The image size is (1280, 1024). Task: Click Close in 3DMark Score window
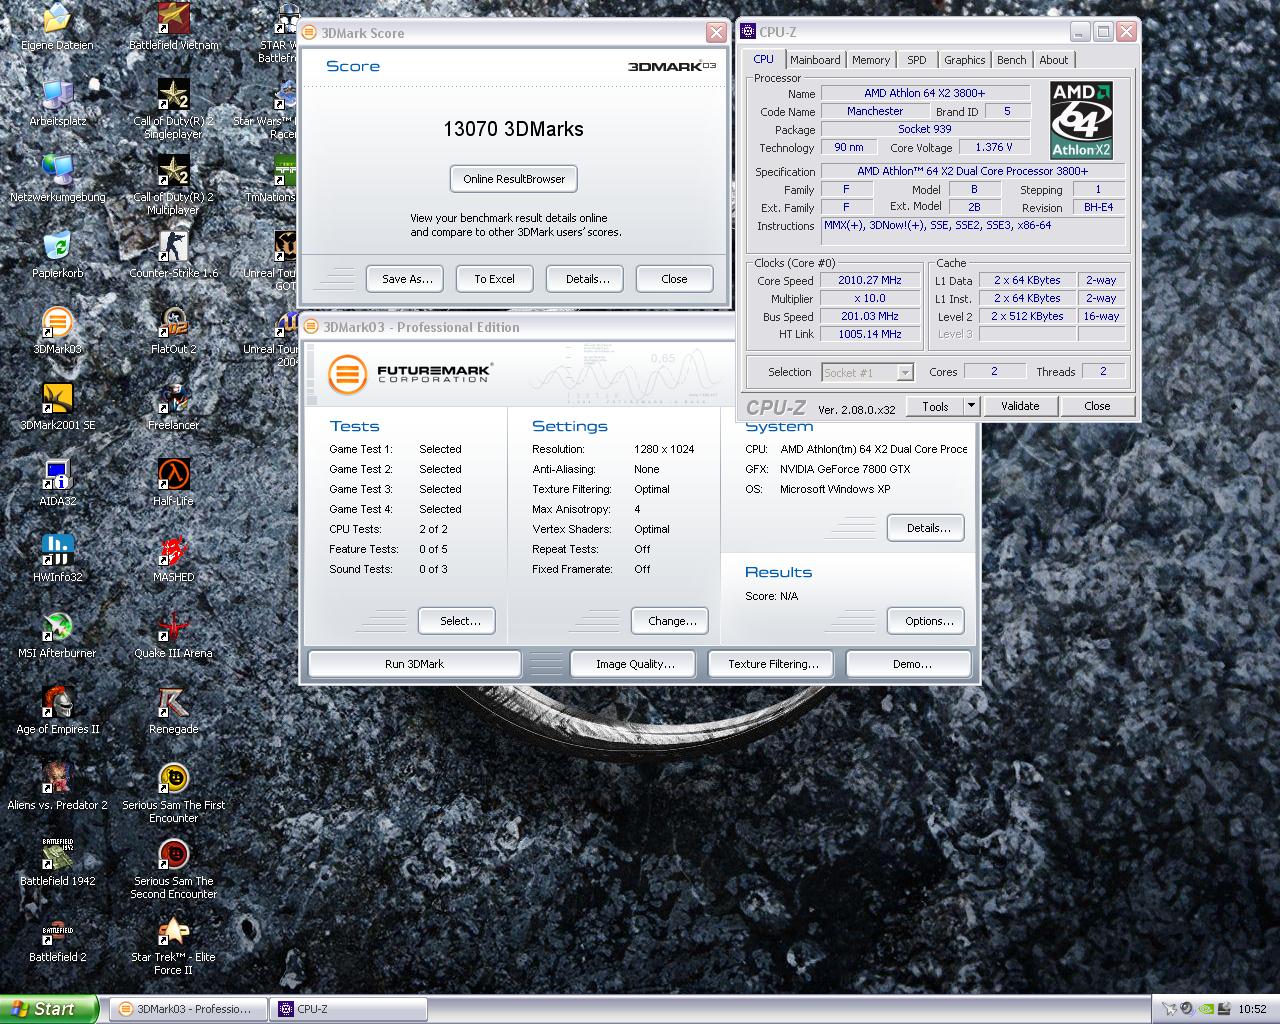[x=674, y=279]
